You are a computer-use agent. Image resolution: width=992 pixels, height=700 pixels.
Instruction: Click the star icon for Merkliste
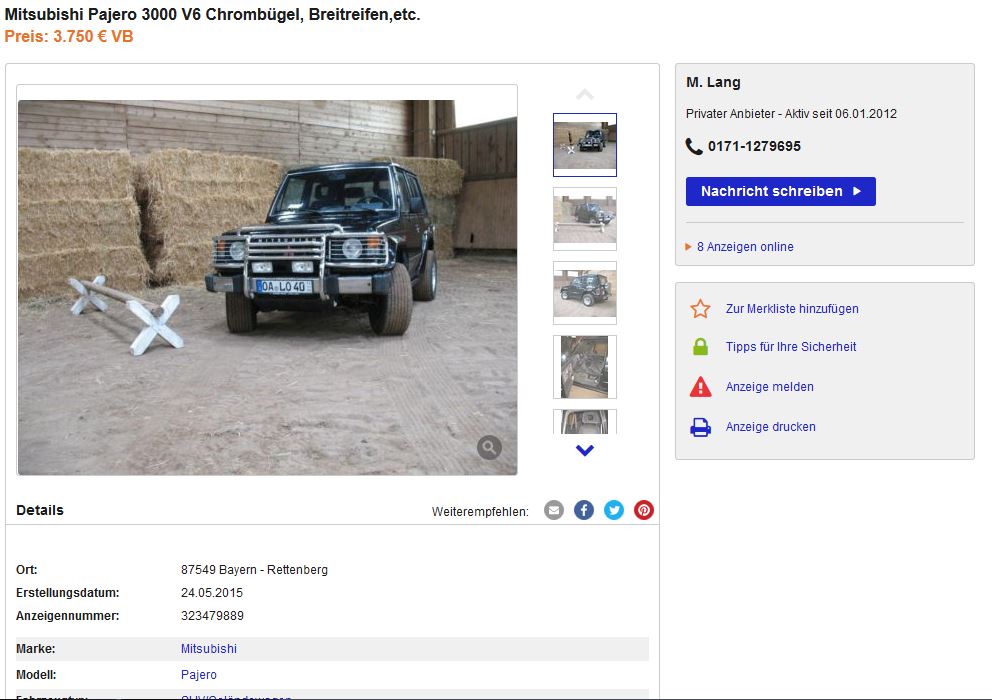[x=700, y=309]
